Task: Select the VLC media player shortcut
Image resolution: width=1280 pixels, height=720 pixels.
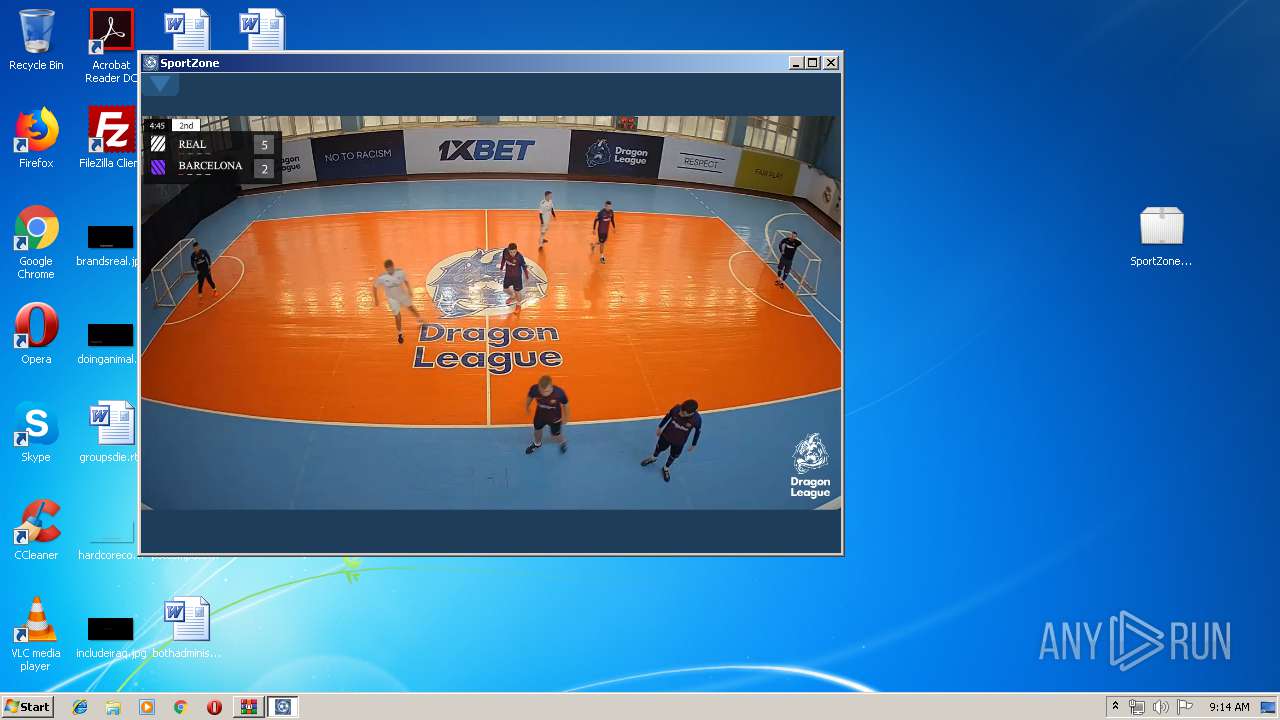Action: click(36, 634)
